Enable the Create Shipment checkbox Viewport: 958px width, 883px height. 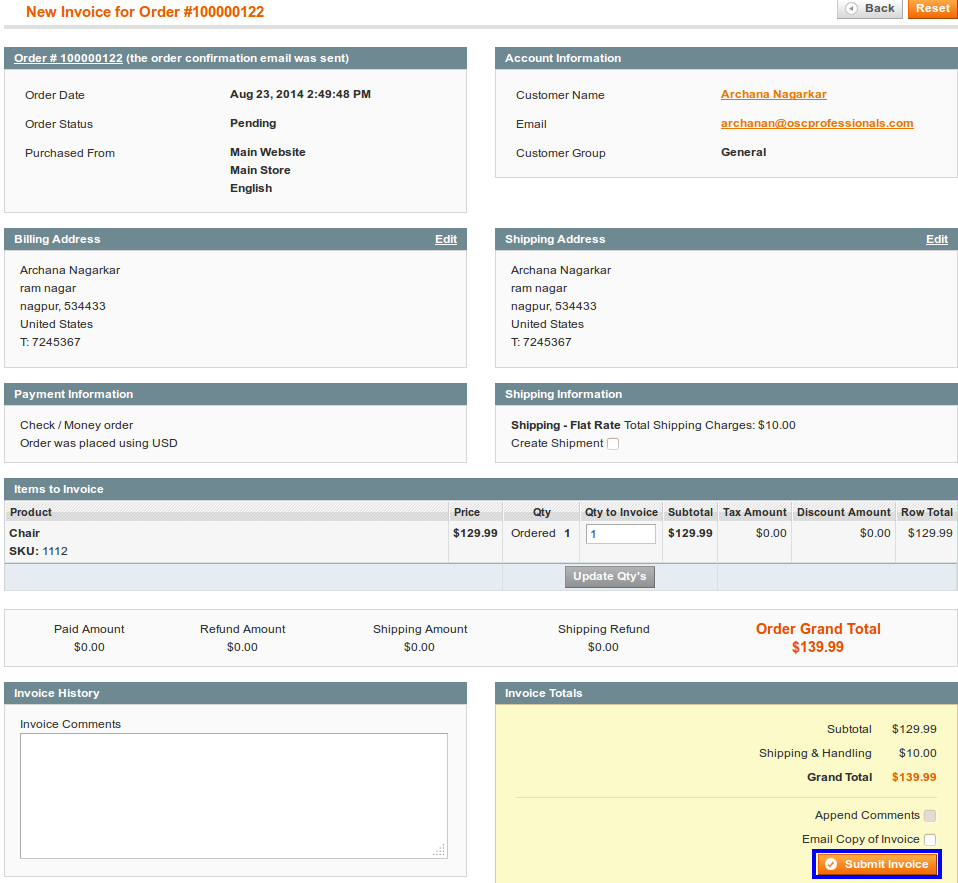coord(613,444)
